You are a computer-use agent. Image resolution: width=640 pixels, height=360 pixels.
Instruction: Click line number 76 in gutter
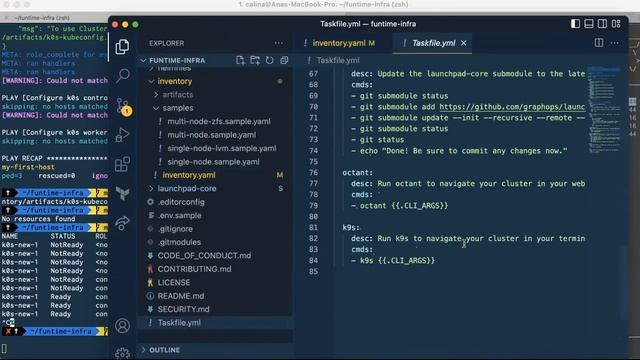[x=313, y=173]
